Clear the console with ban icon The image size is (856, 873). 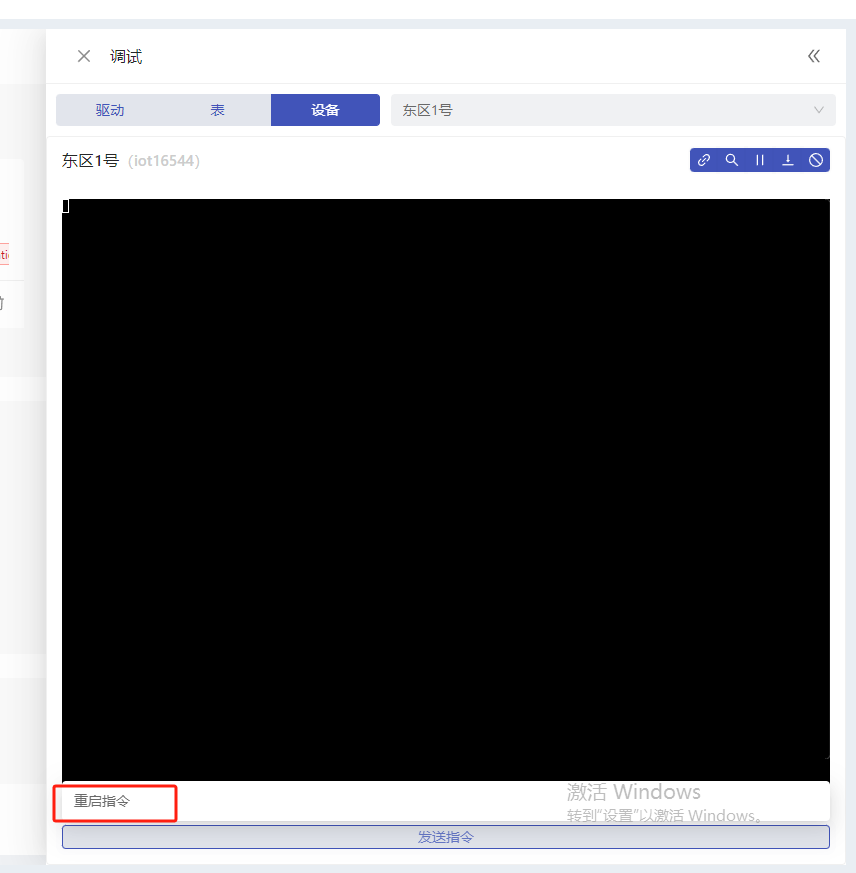(816, 160)
